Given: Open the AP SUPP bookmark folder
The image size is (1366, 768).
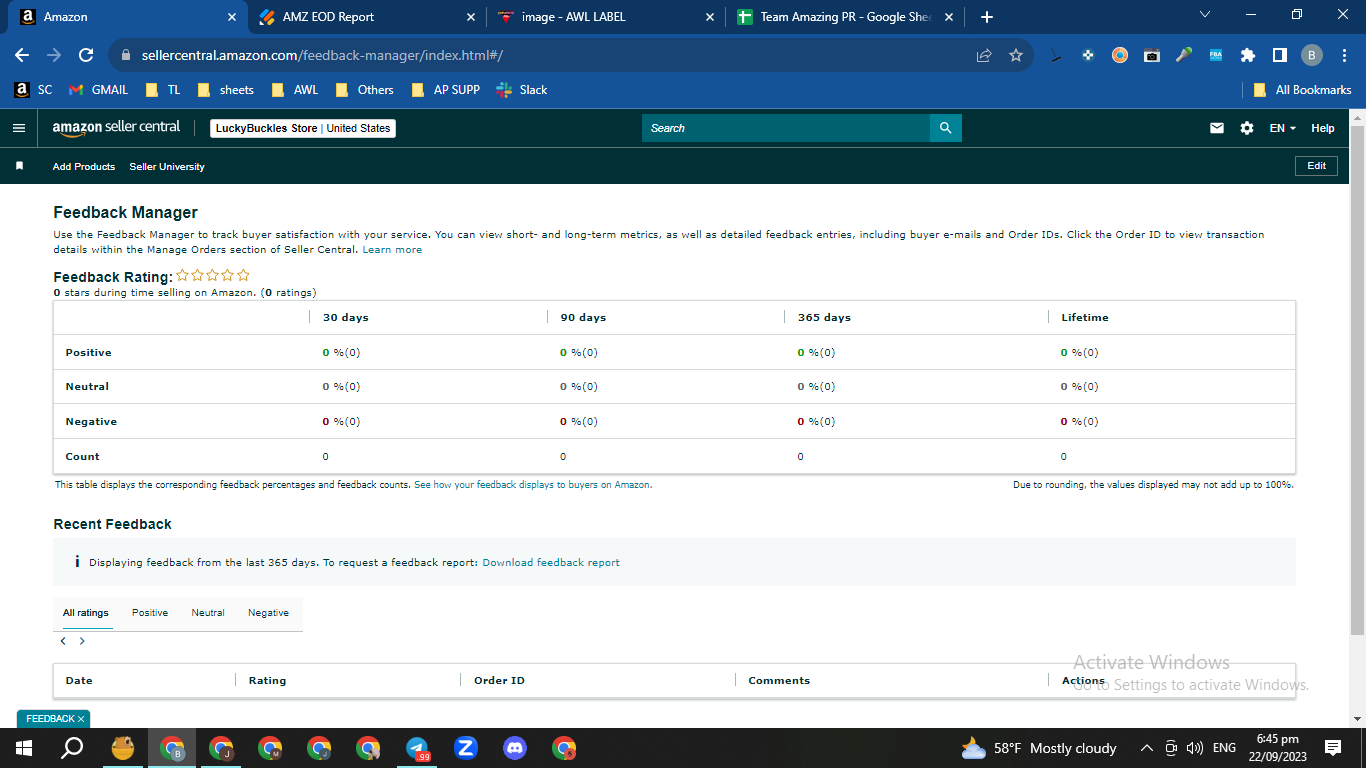Looking at the screenshot, I should [x=446, y=90].
